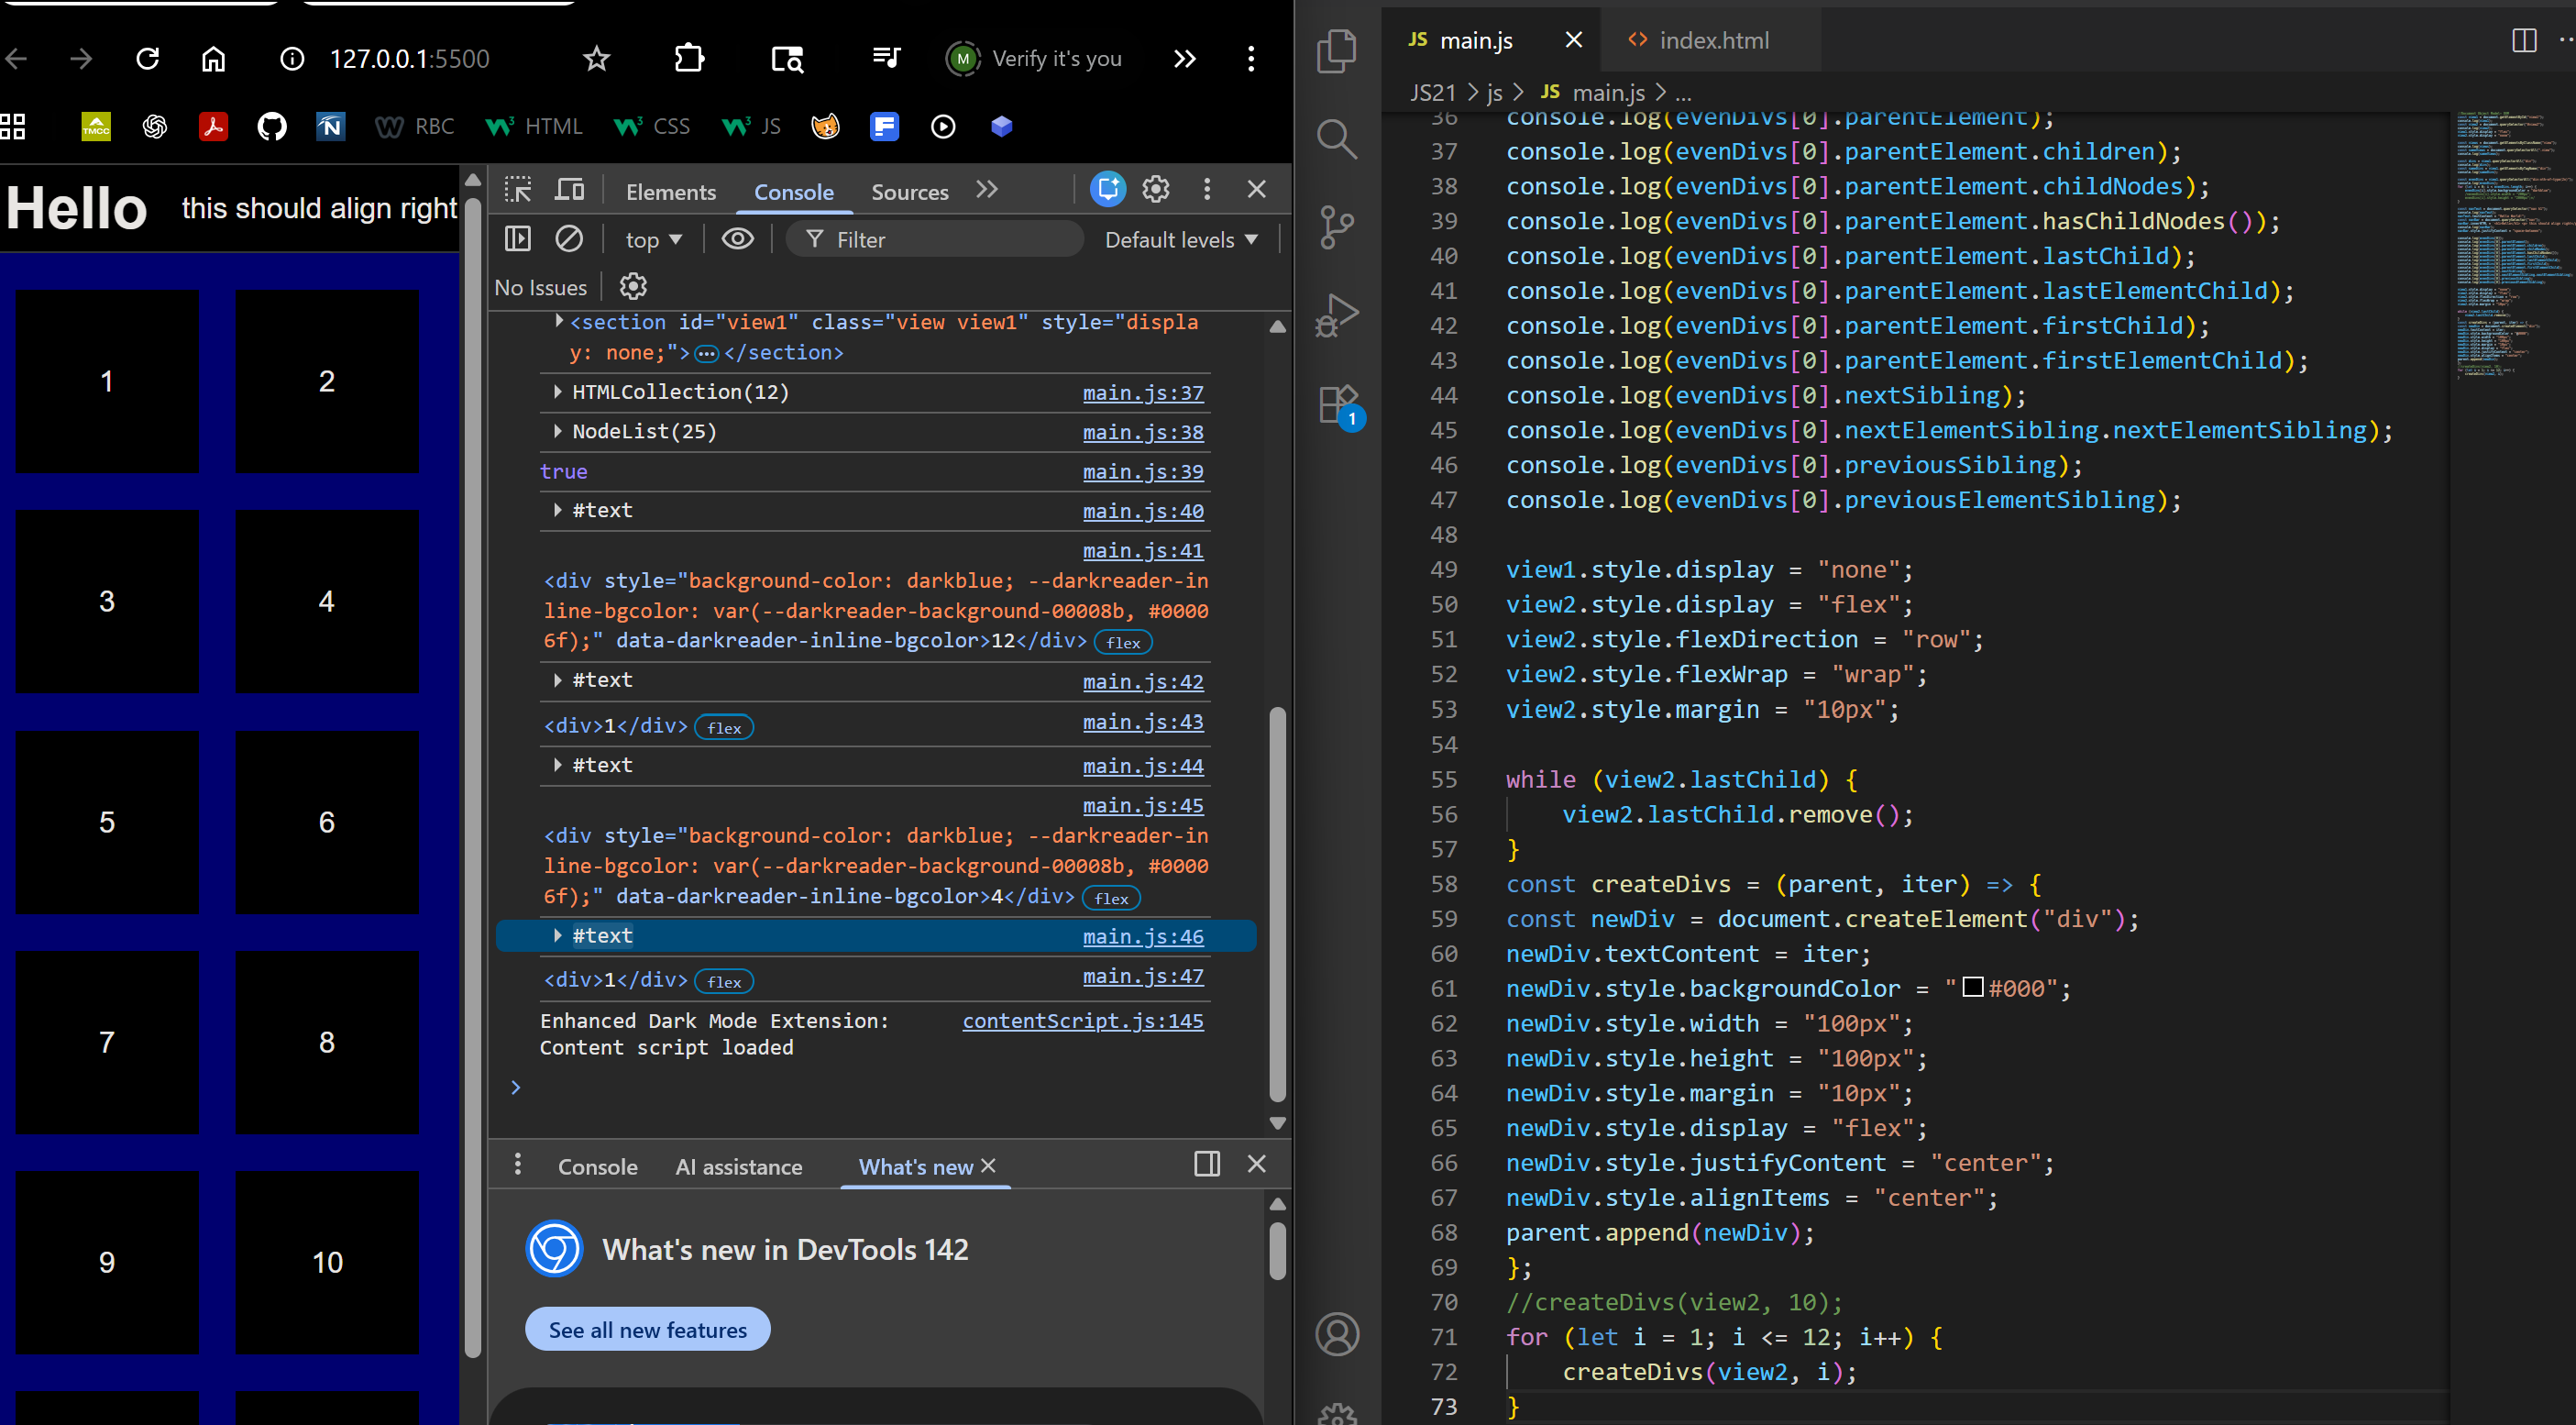The width and height of the screenshot is (2576, 1425).
Task: Switch to the Sources tab
Action: [x=909, y=192]
